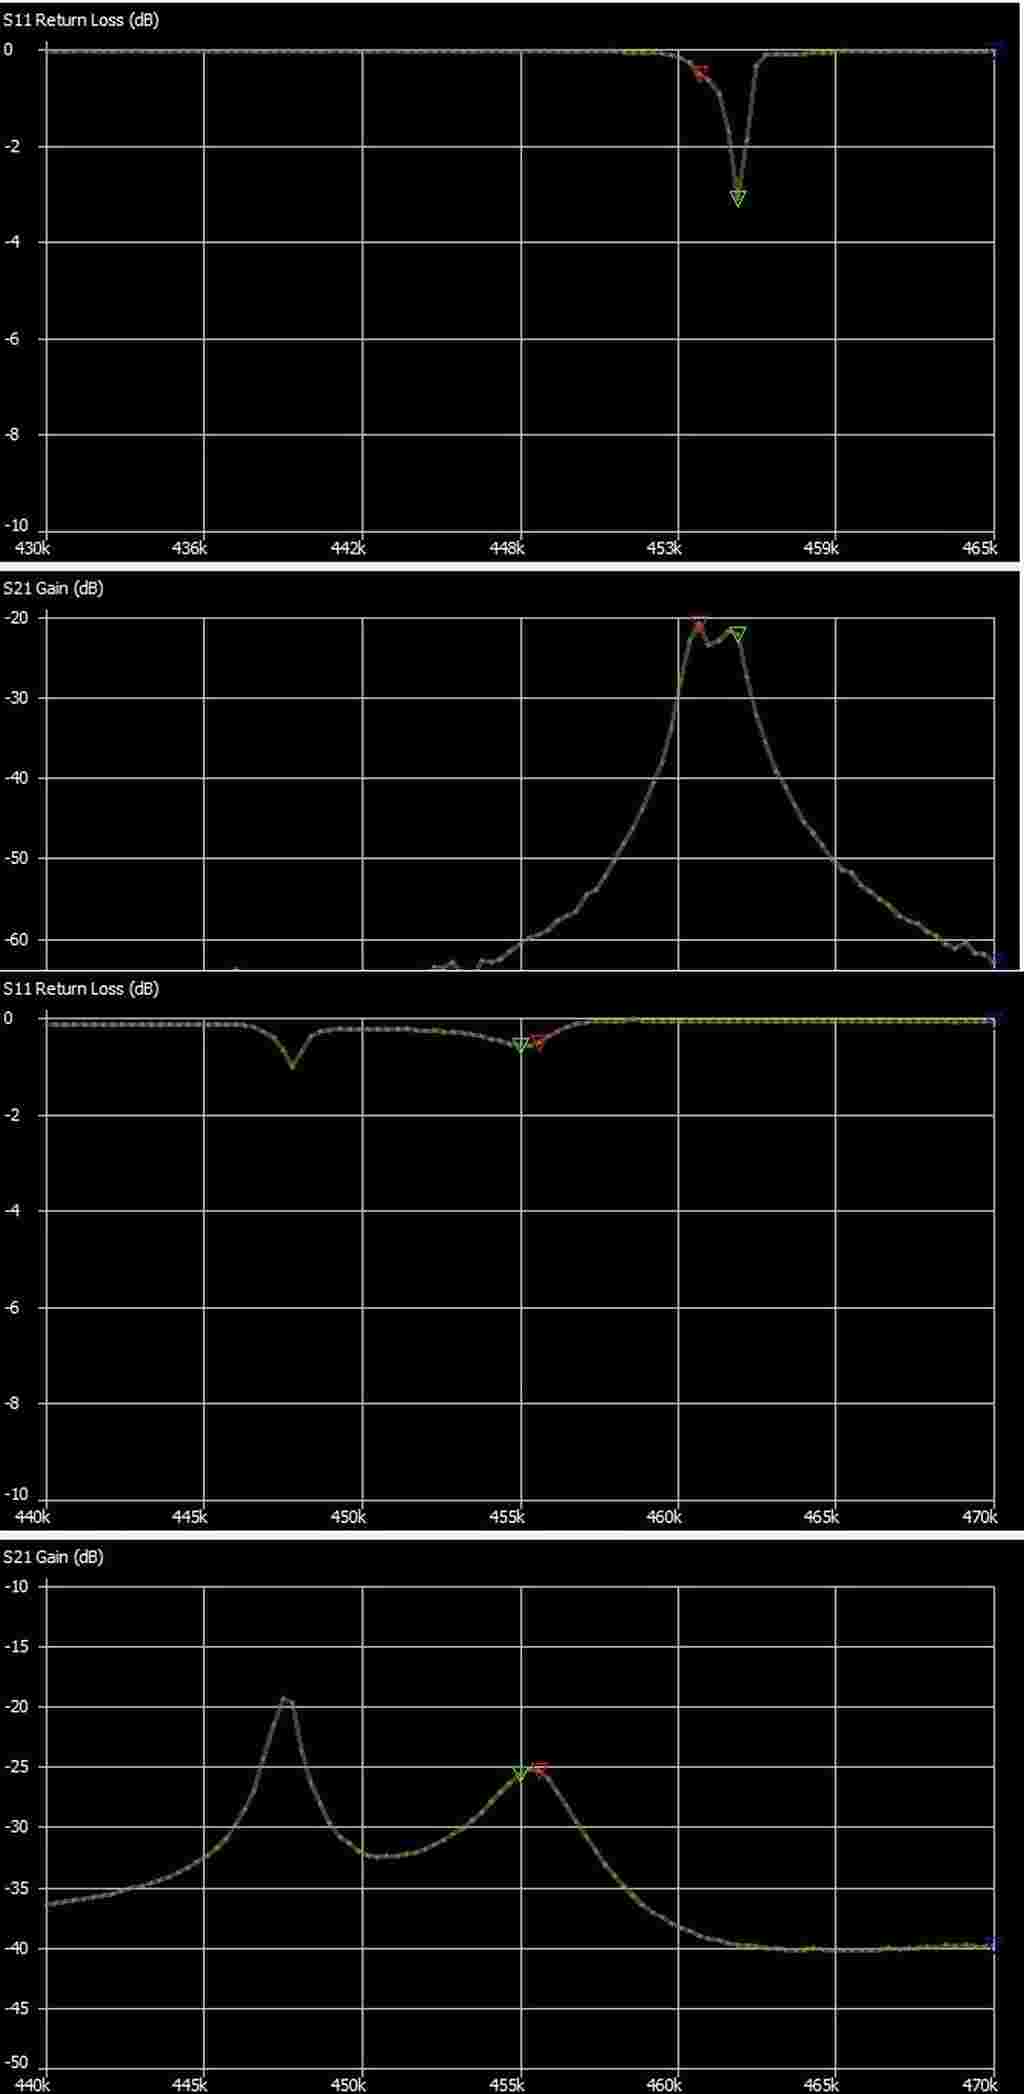1024x2094 pixels.
Task: Select blue marker at bottom-right of -20 to -60 S21 chart
Action: pyautogui.click(x=996, y=960)
